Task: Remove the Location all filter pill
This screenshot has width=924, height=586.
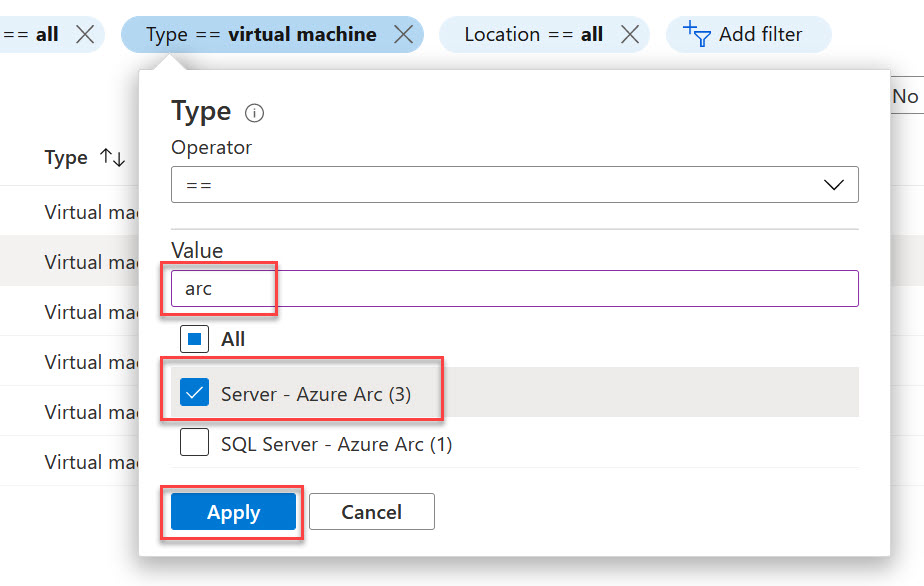Action: coord(630,33)
